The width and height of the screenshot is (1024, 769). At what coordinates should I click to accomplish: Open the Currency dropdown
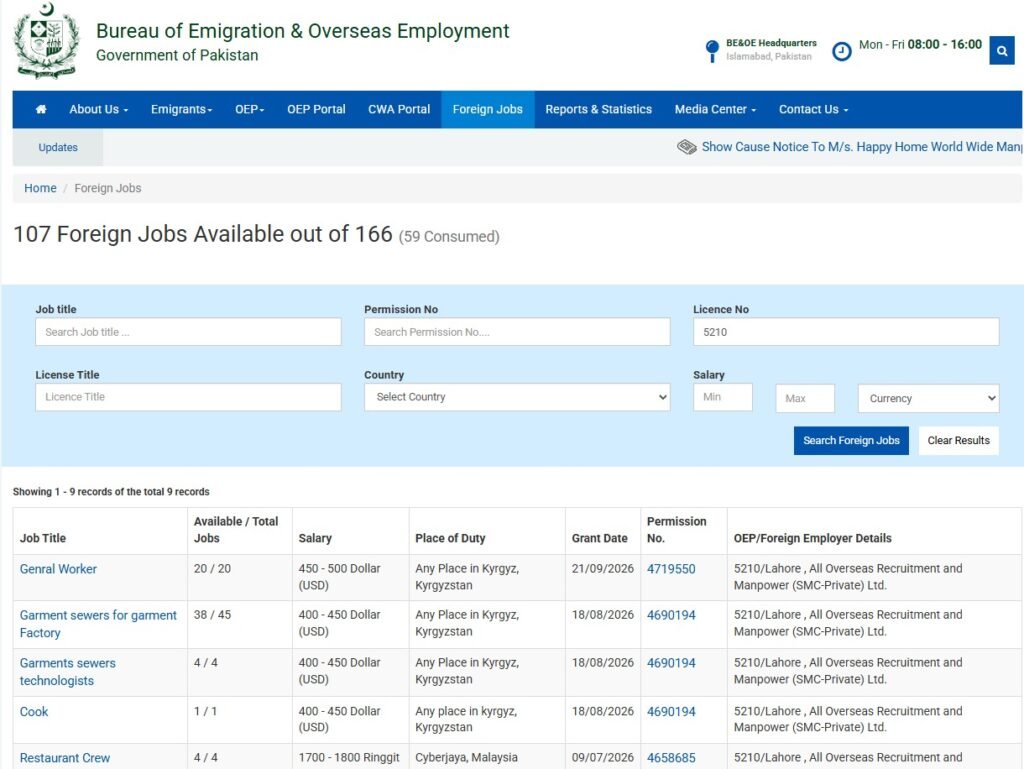click(928, 398)
